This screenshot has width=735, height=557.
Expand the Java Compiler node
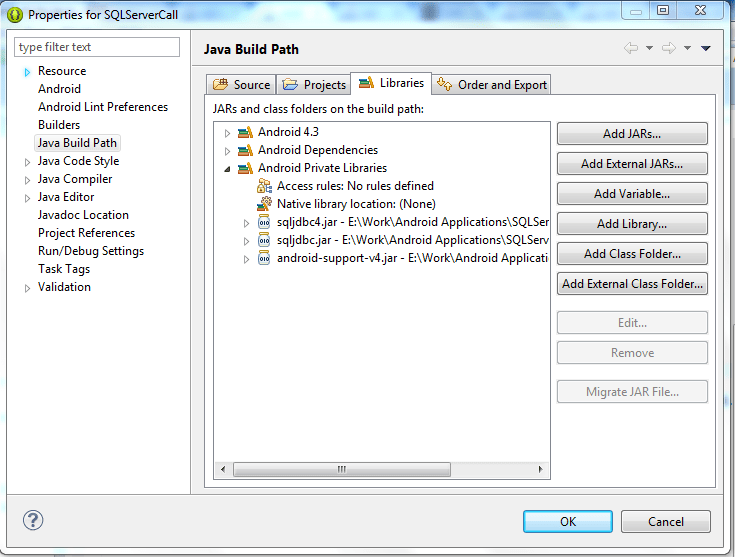click(x=27, y=180)
